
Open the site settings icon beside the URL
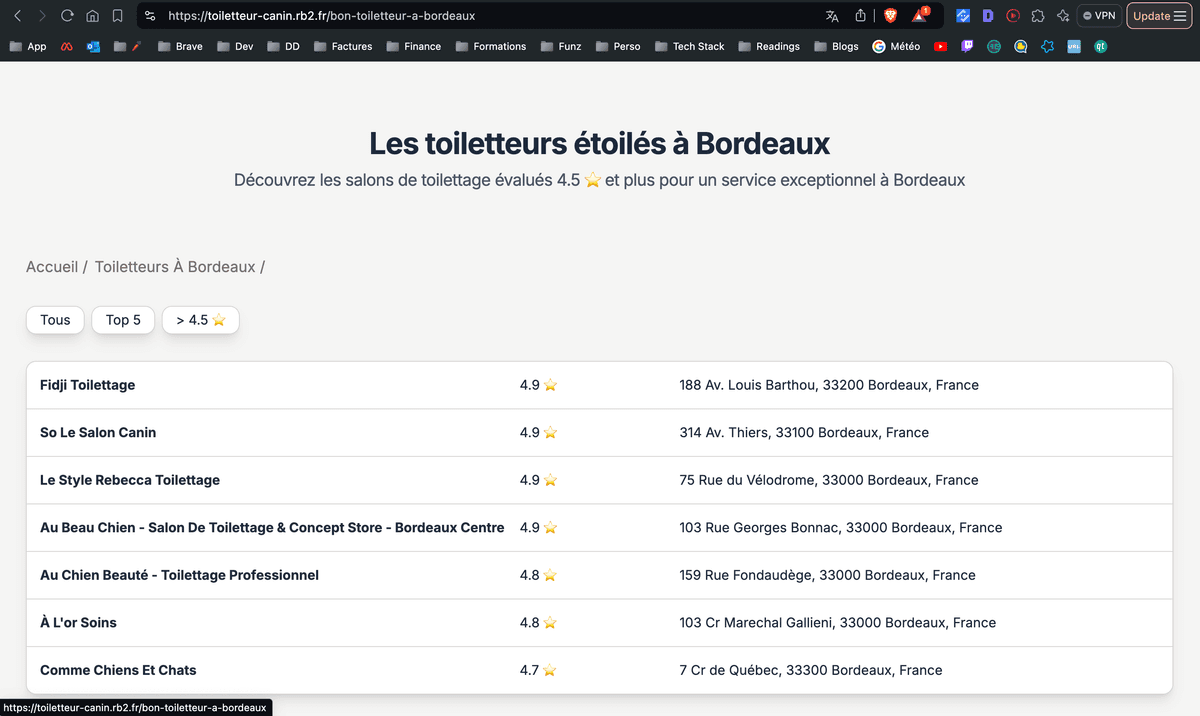(150, 16)
